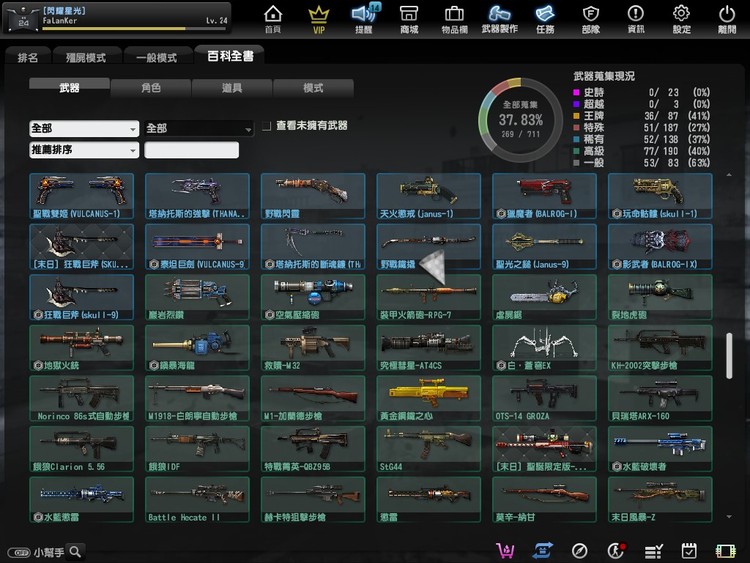The height and width of the screenshot is (563, 750).
Task: Open the 物品欄 inventory briefcase icon
Action: [454, 19]
